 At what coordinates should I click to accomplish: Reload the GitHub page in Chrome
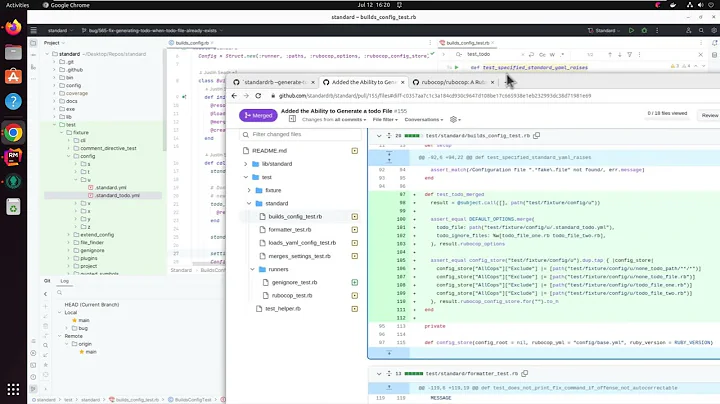pos(258,95)
